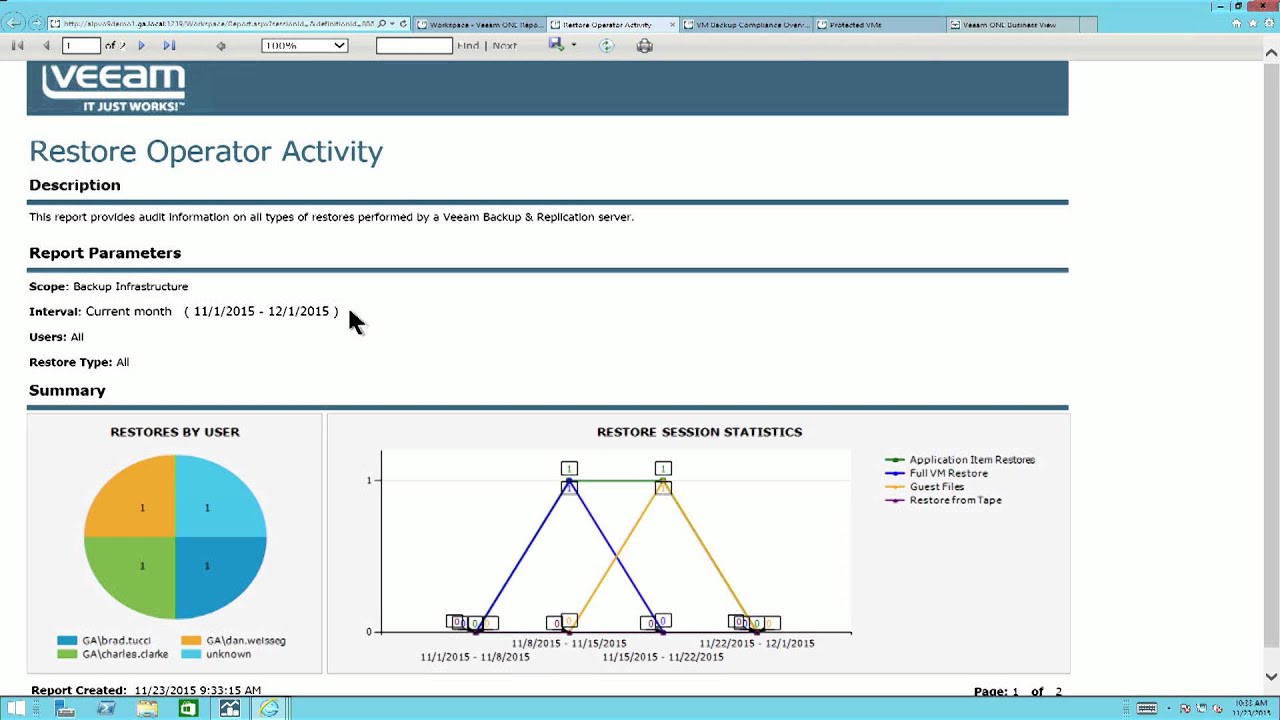
Task: Reload the page via the address bar refresh
Action: [x=403, y=24]
